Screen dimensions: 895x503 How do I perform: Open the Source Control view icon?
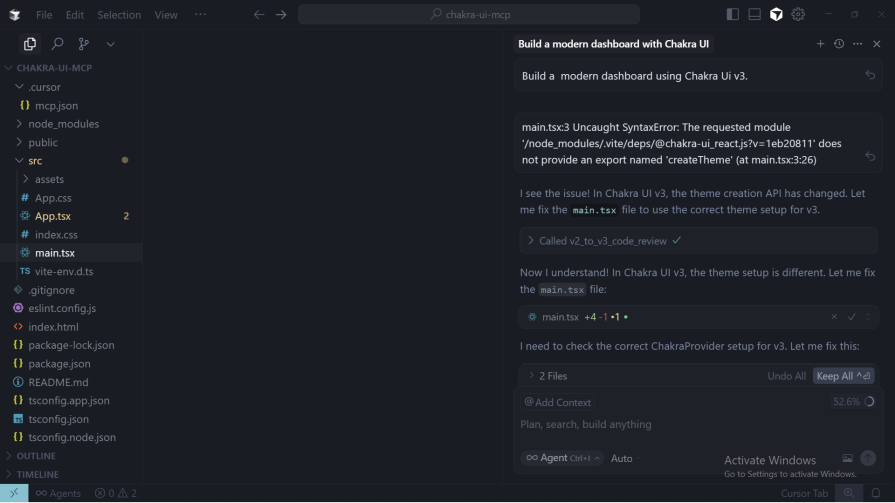83,44
